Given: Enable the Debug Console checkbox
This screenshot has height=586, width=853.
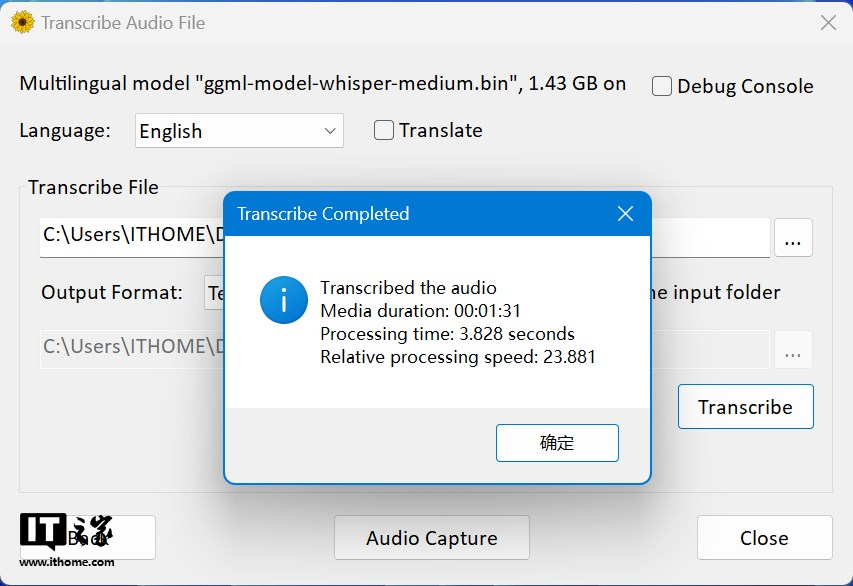Looking at the screenshot, I should 662,87.
